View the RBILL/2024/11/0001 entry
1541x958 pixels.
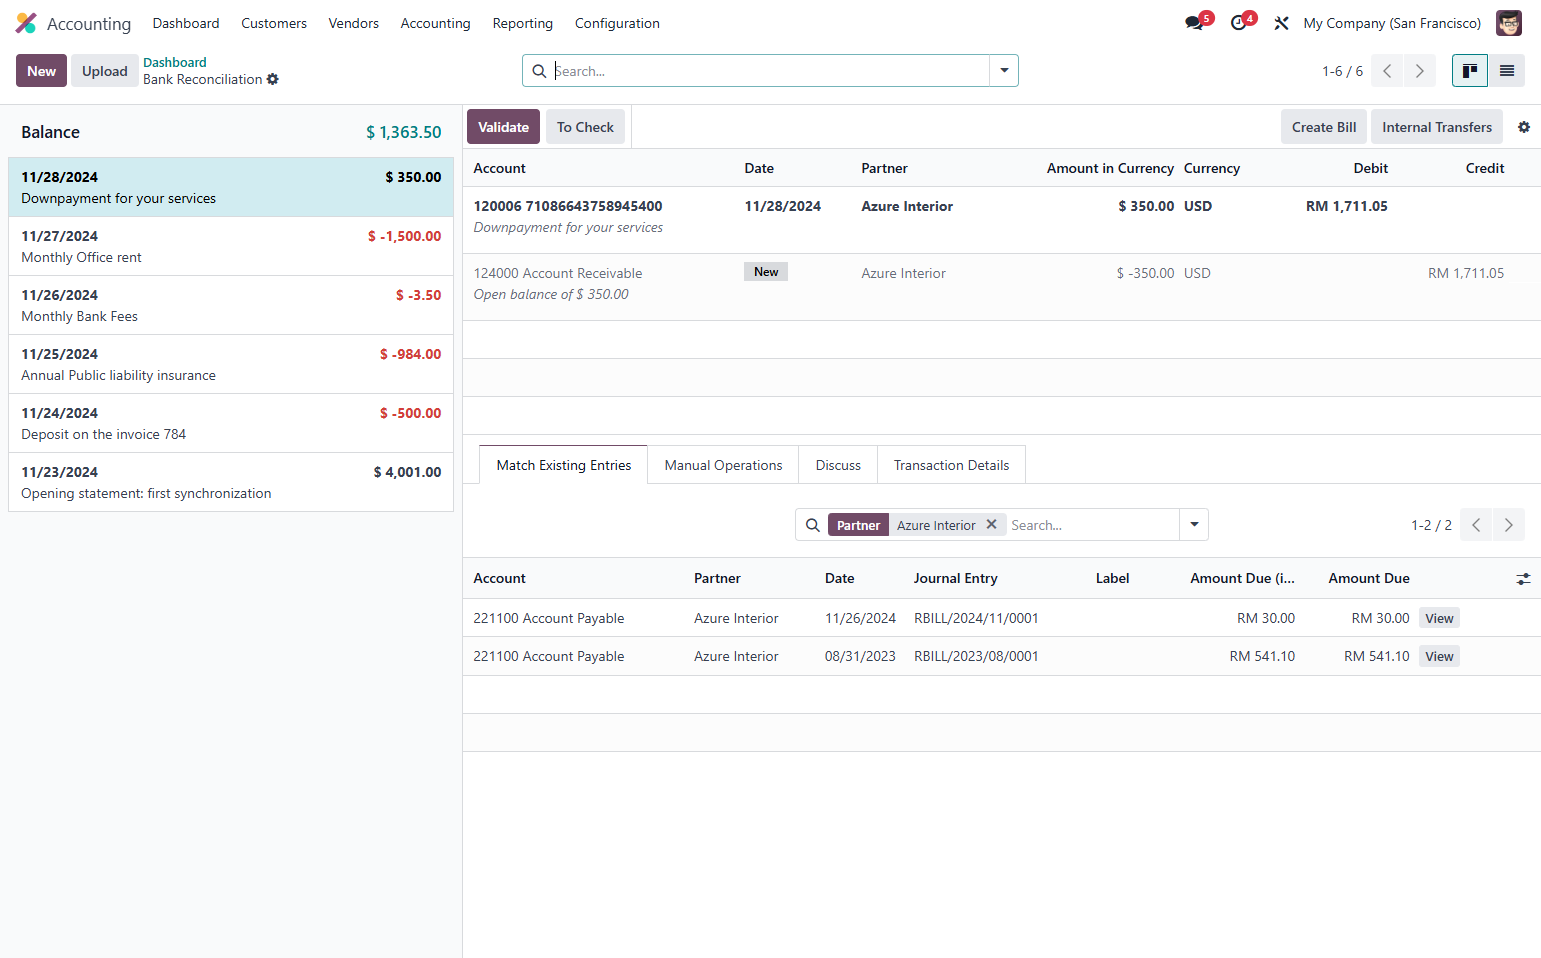point(1439,618)
